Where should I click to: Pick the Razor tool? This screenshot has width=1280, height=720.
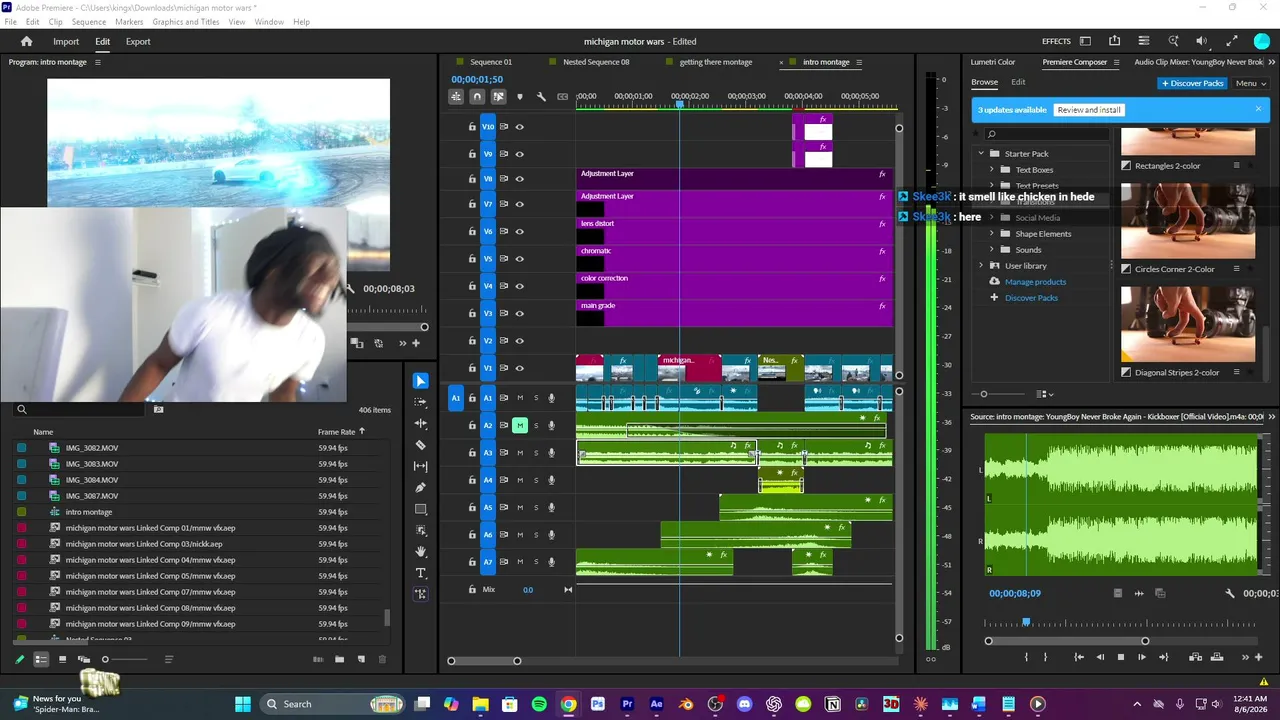[421, 445]
